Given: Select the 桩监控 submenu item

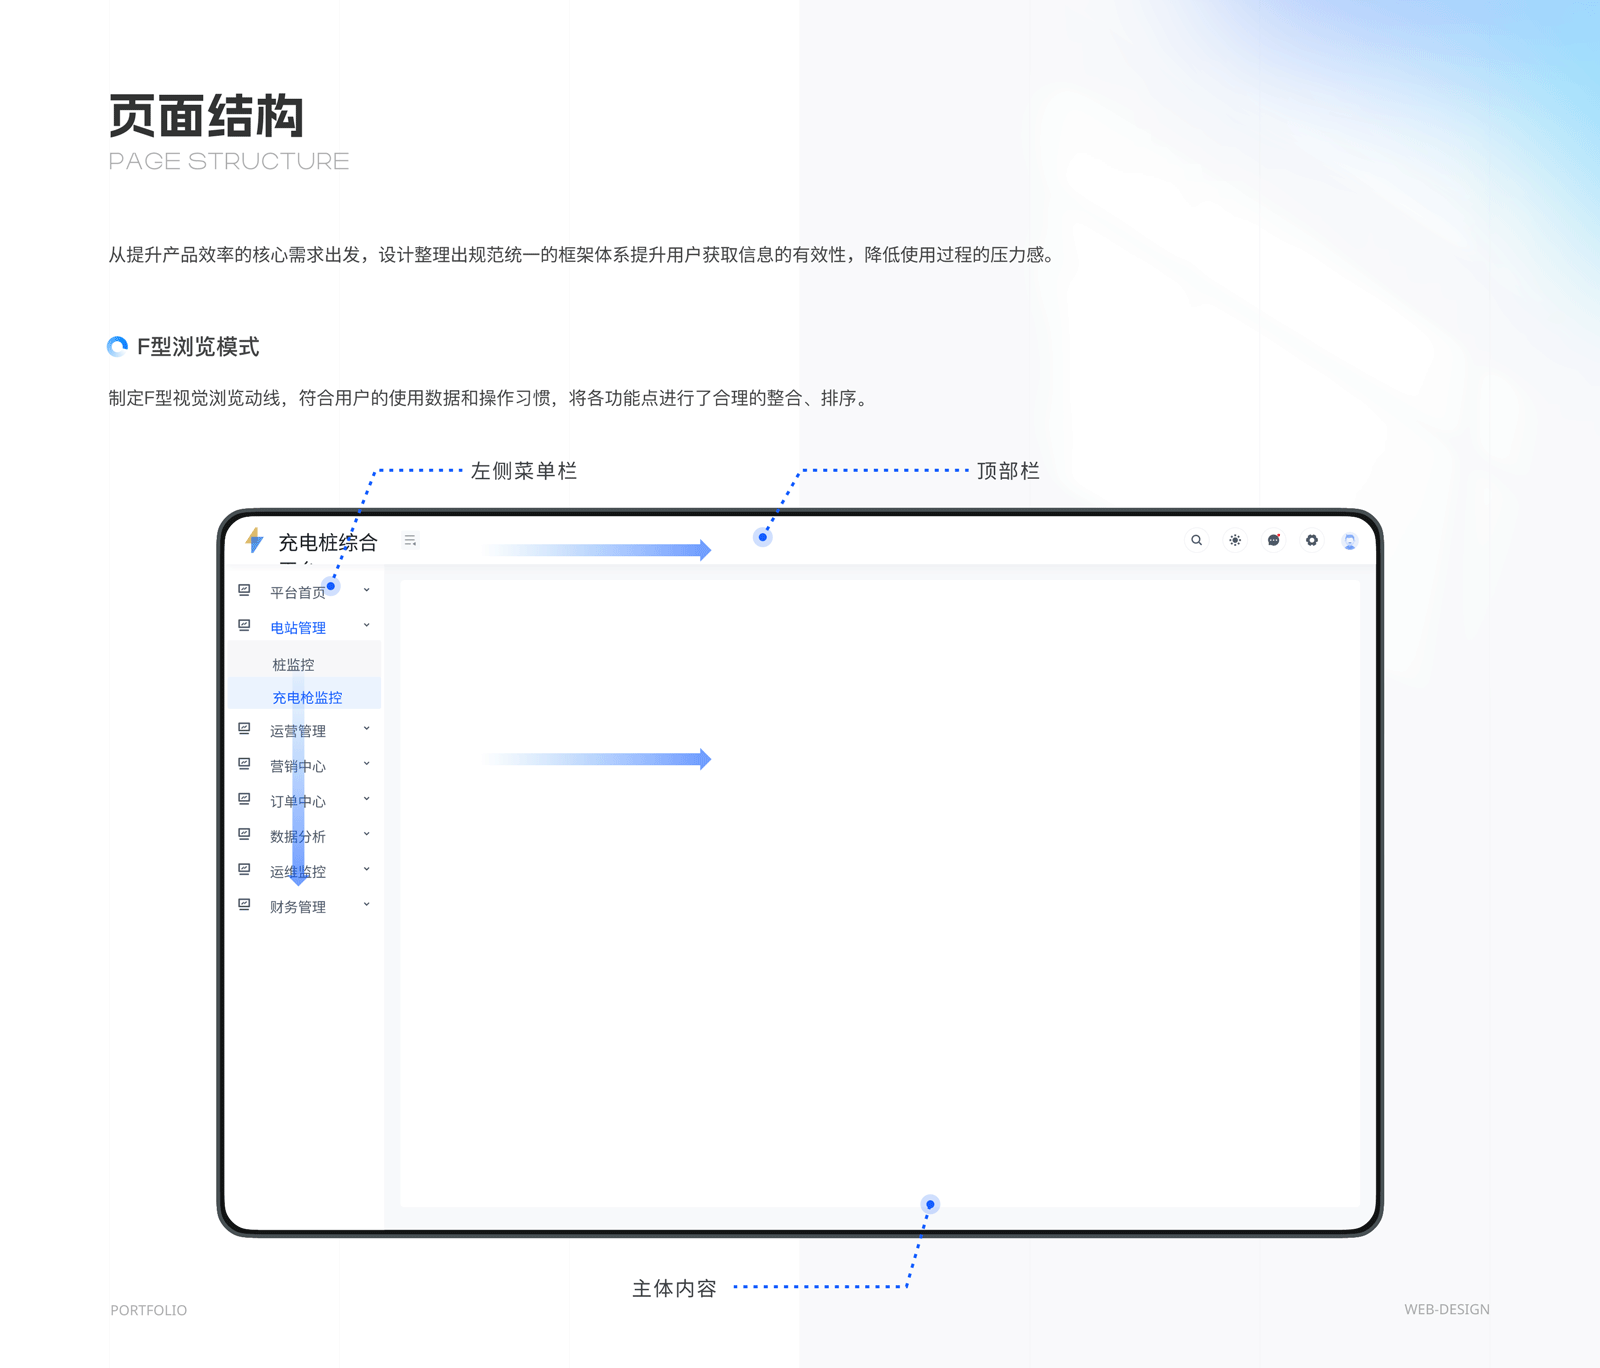Looking at the screenshot, I should (x=293, y=663).
